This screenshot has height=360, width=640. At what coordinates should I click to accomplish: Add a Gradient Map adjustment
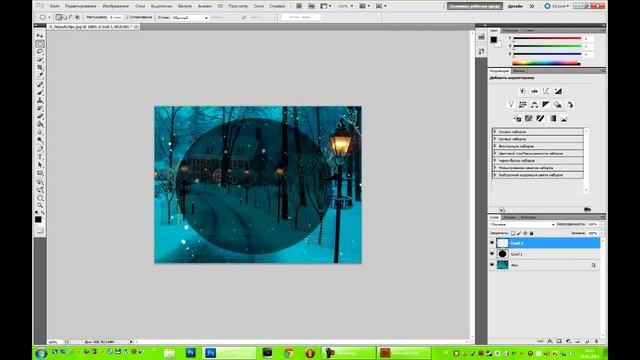pyautogui.click(x=552, y=118)
